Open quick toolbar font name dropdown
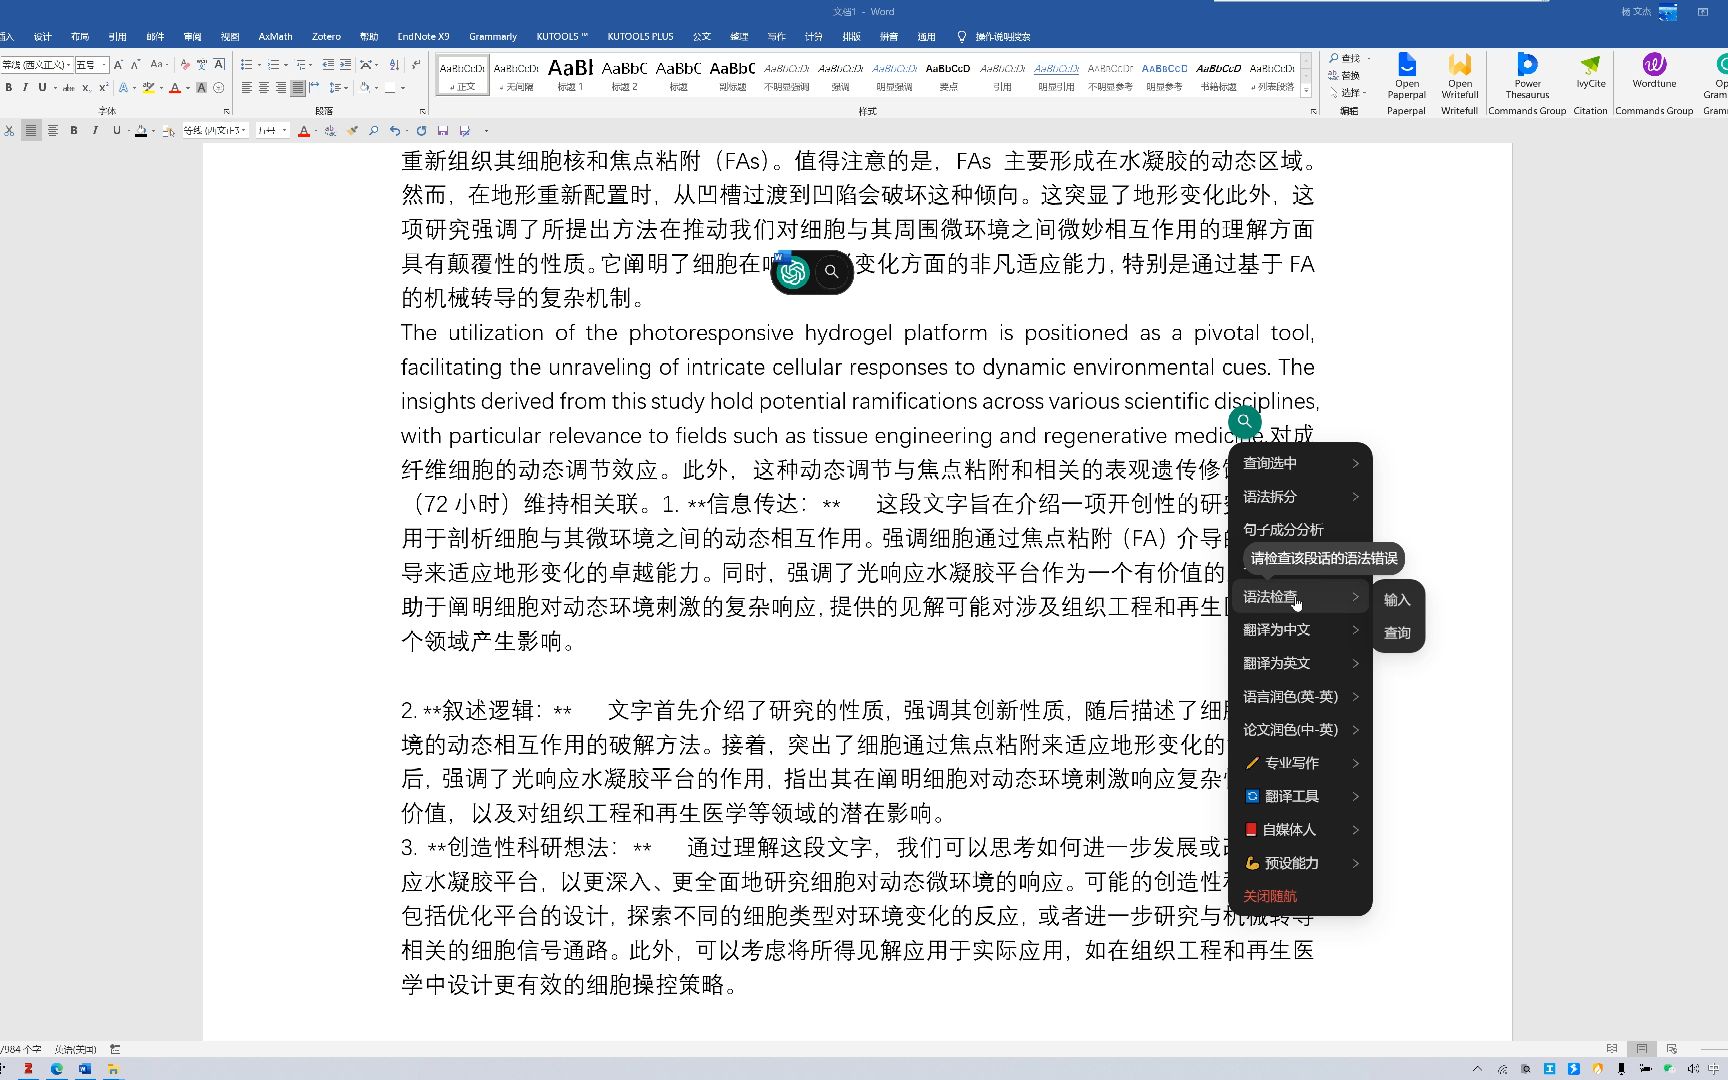 (x=243, y=131)
